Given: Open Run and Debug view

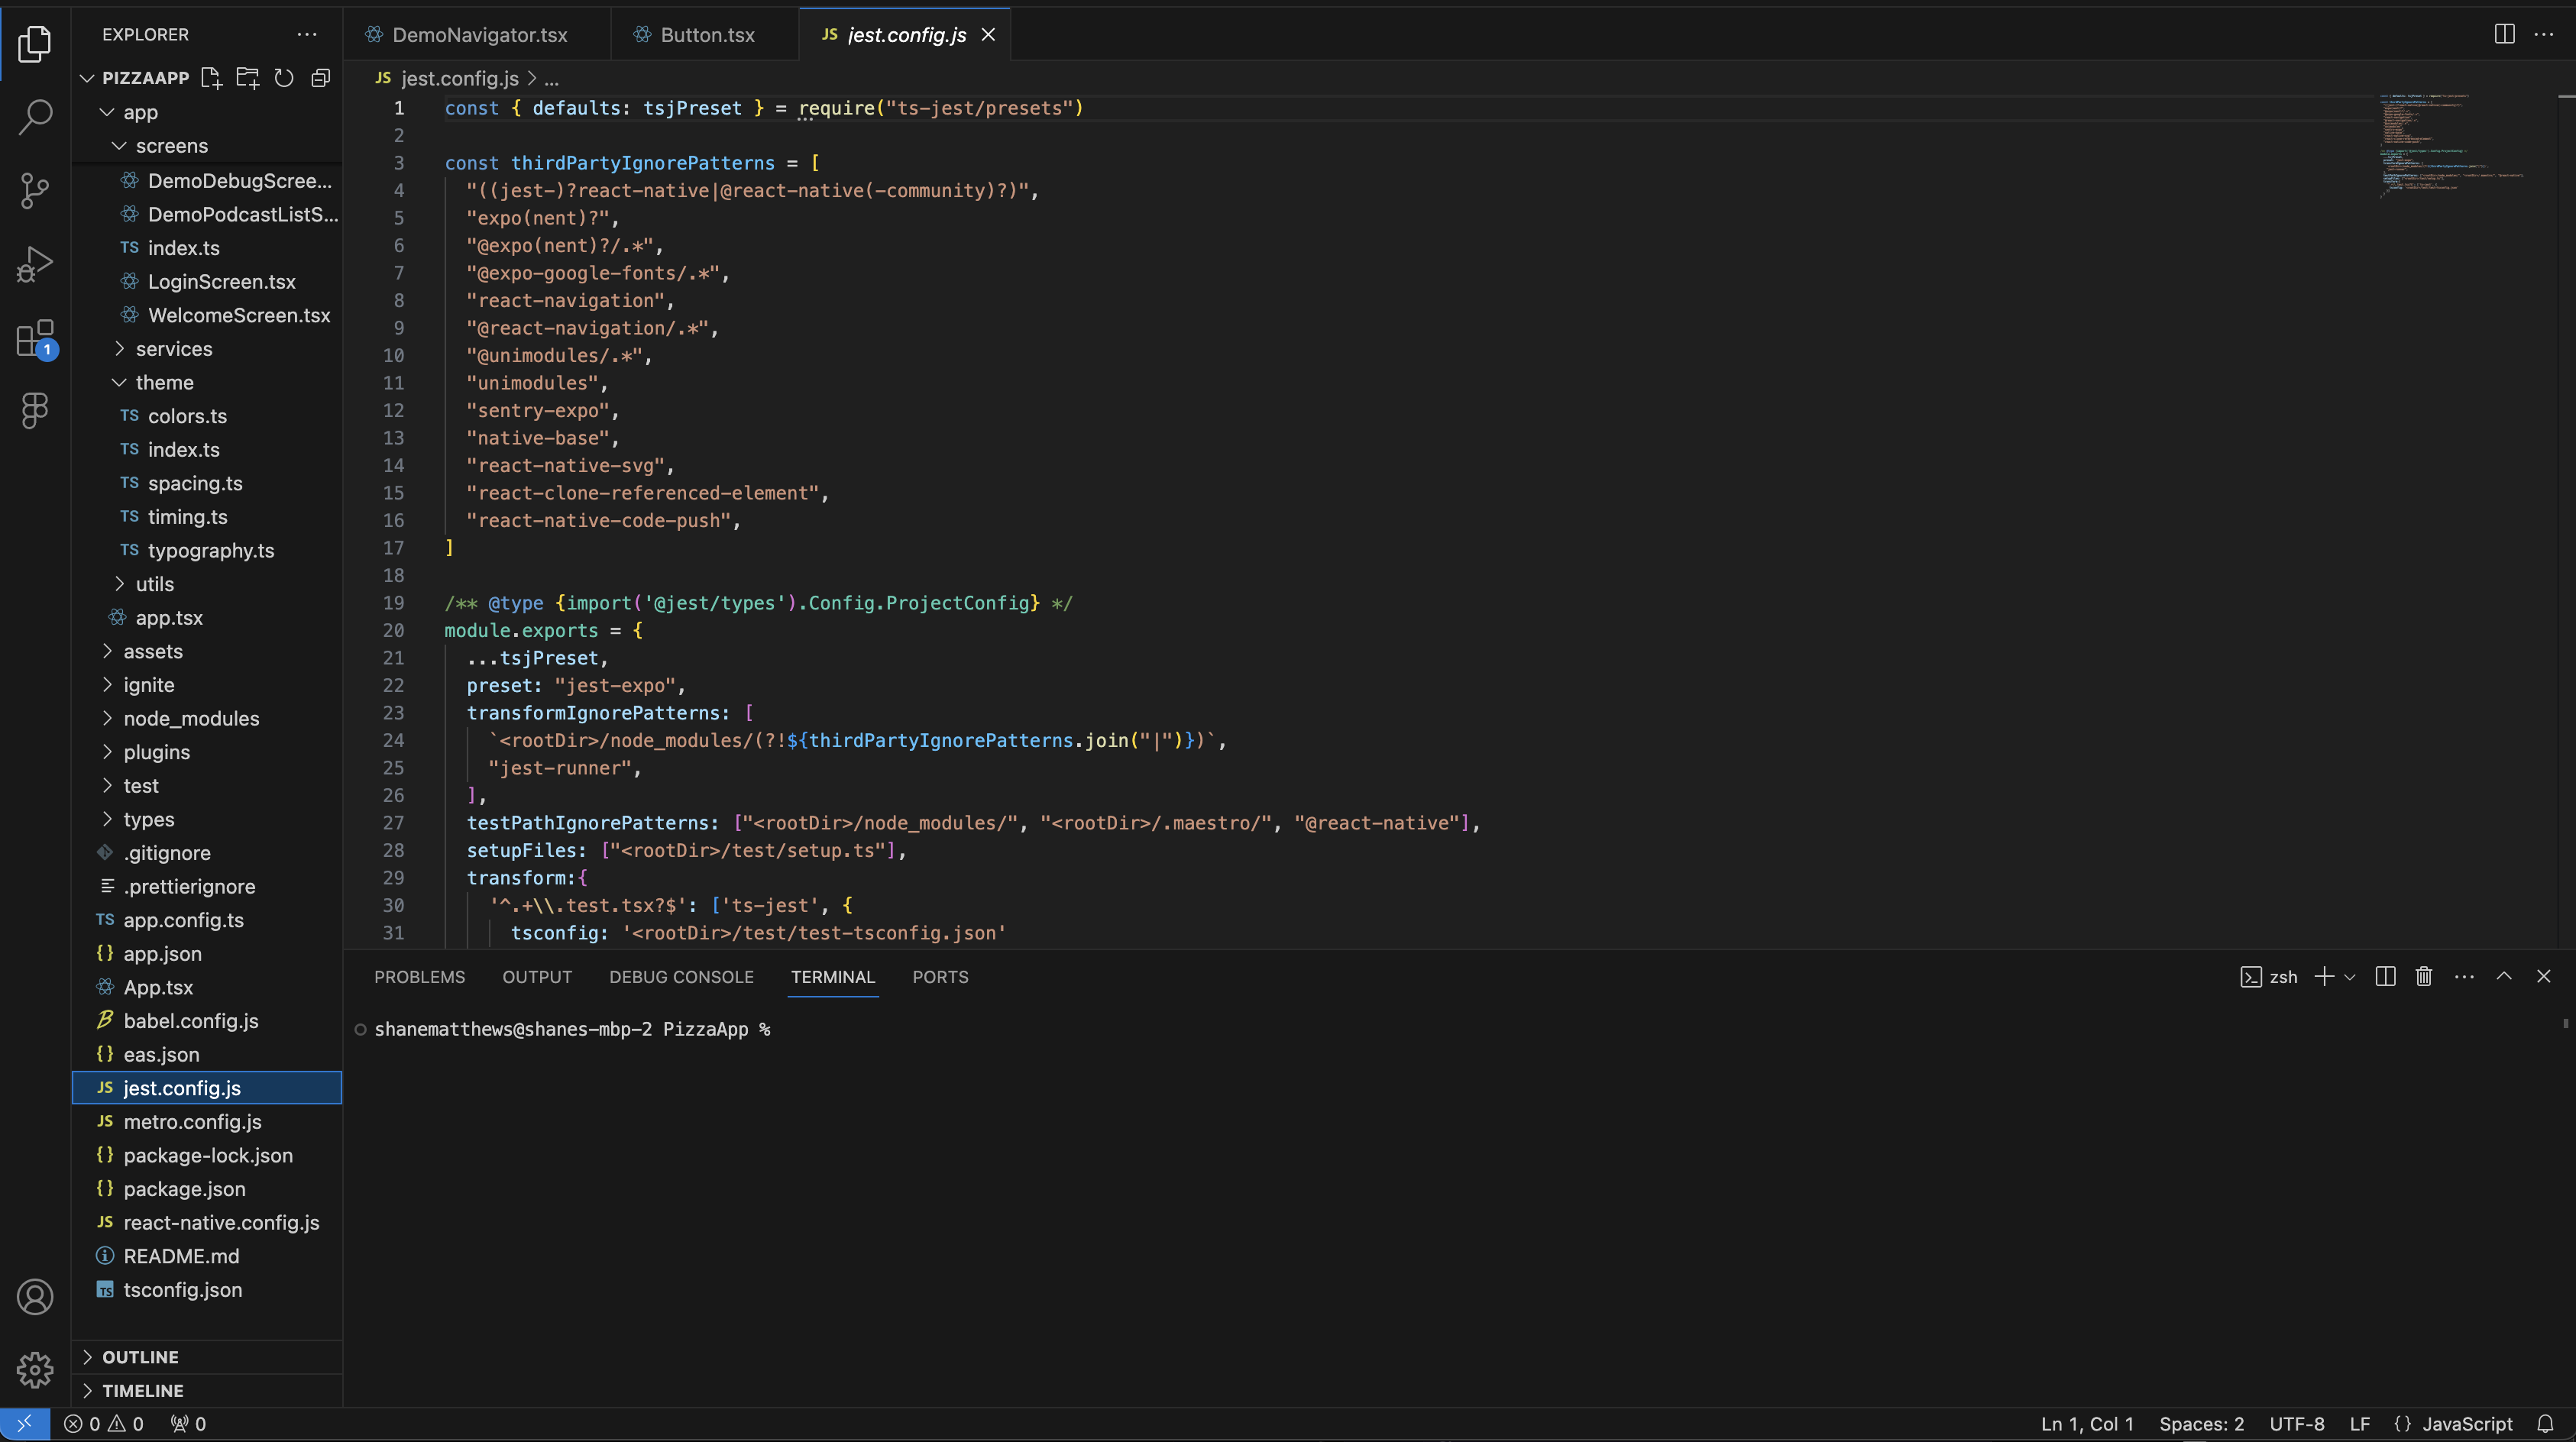Looking at the screenshot, I should (35, 264).
